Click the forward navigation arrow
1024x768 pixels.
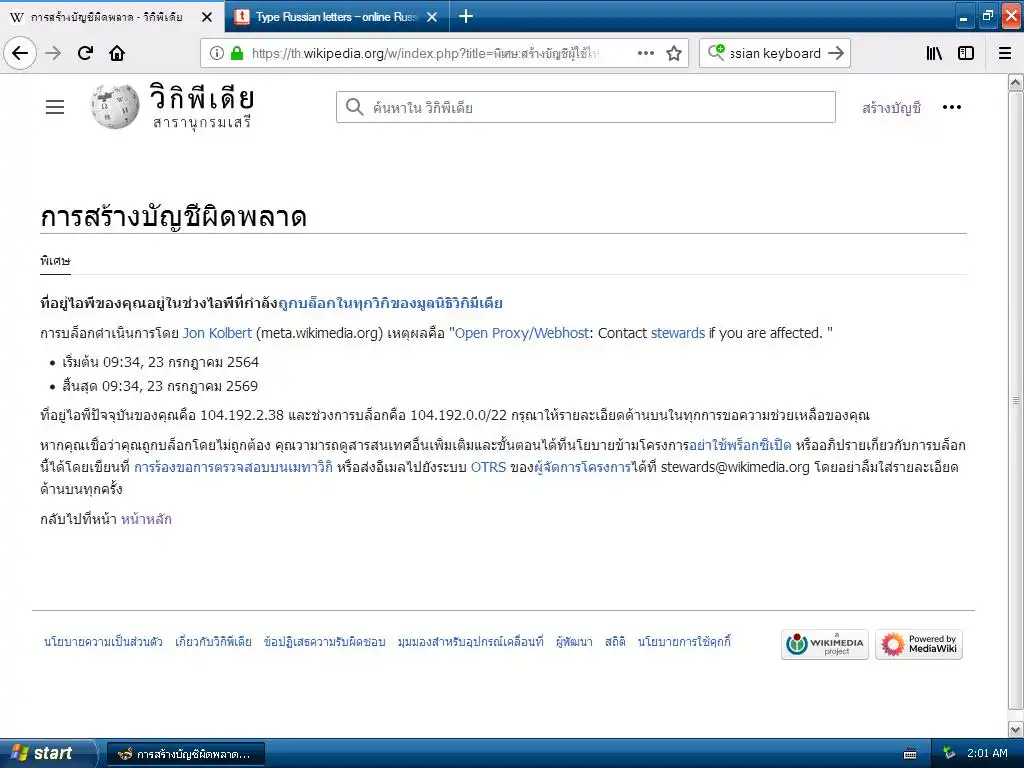pos(54,53)
